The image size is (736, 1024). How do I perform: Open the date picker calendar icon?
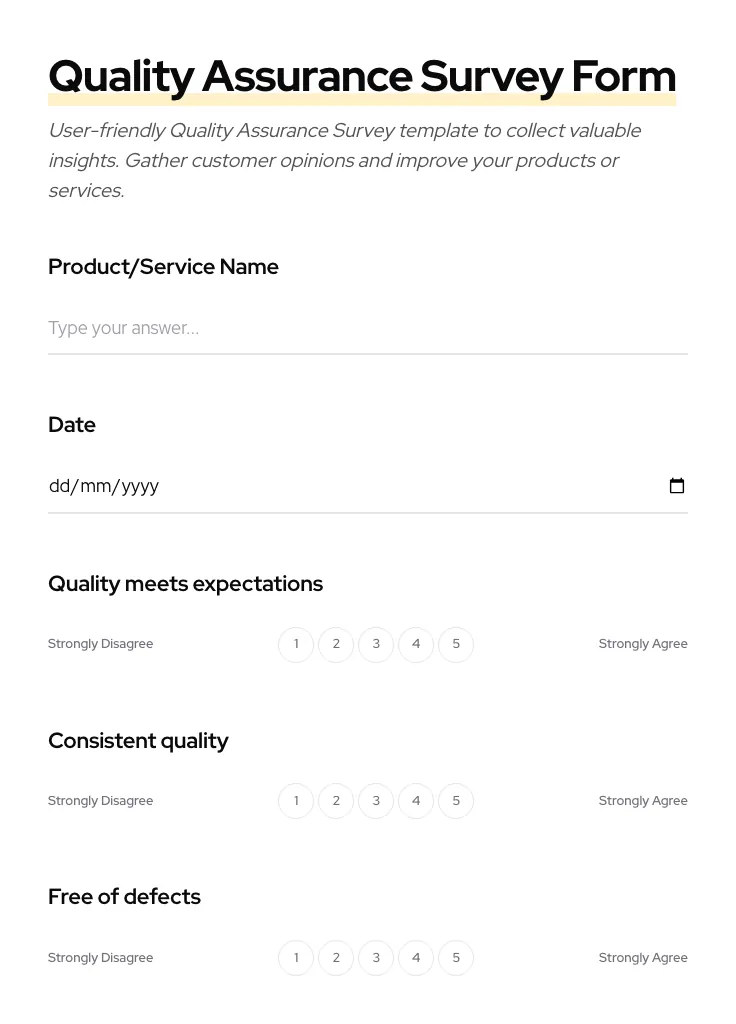click(x=677, y=486)
